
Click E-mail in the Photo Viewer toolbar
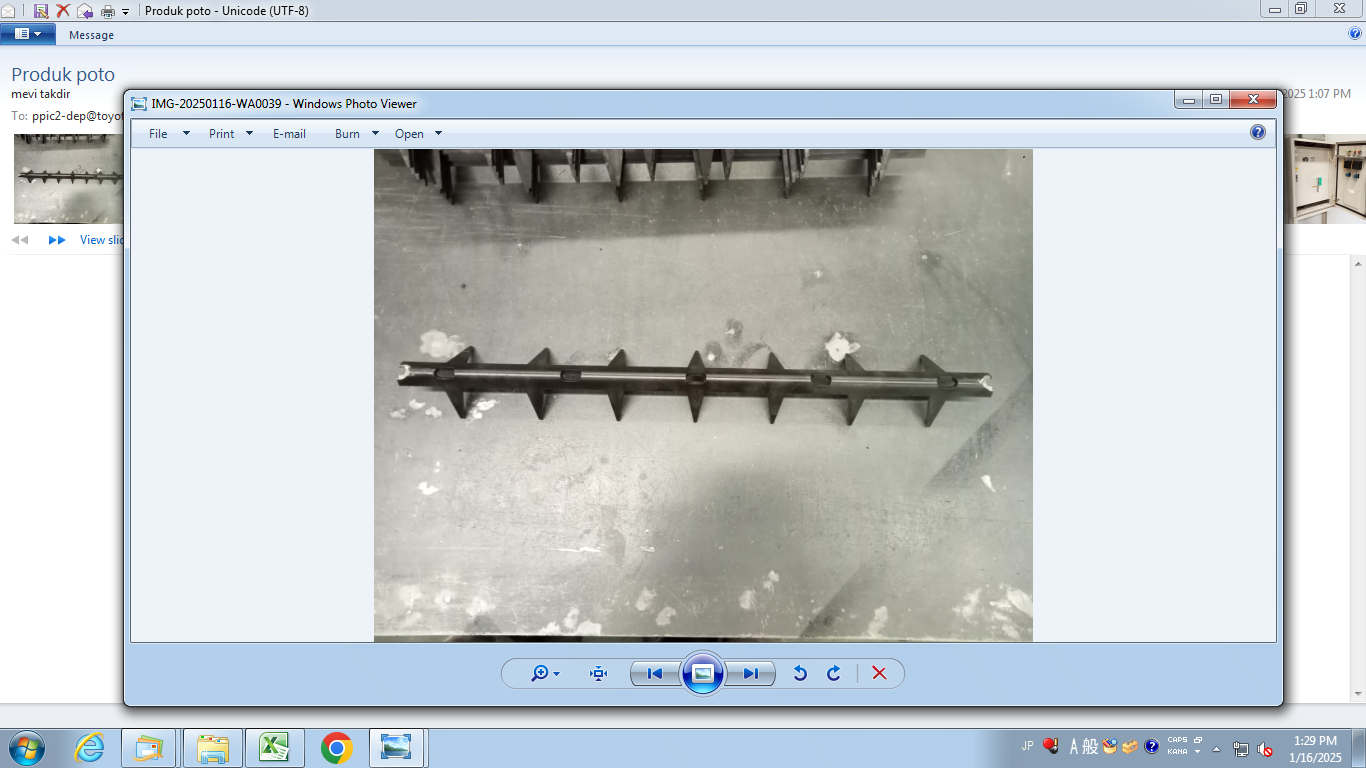coord(289,133)
